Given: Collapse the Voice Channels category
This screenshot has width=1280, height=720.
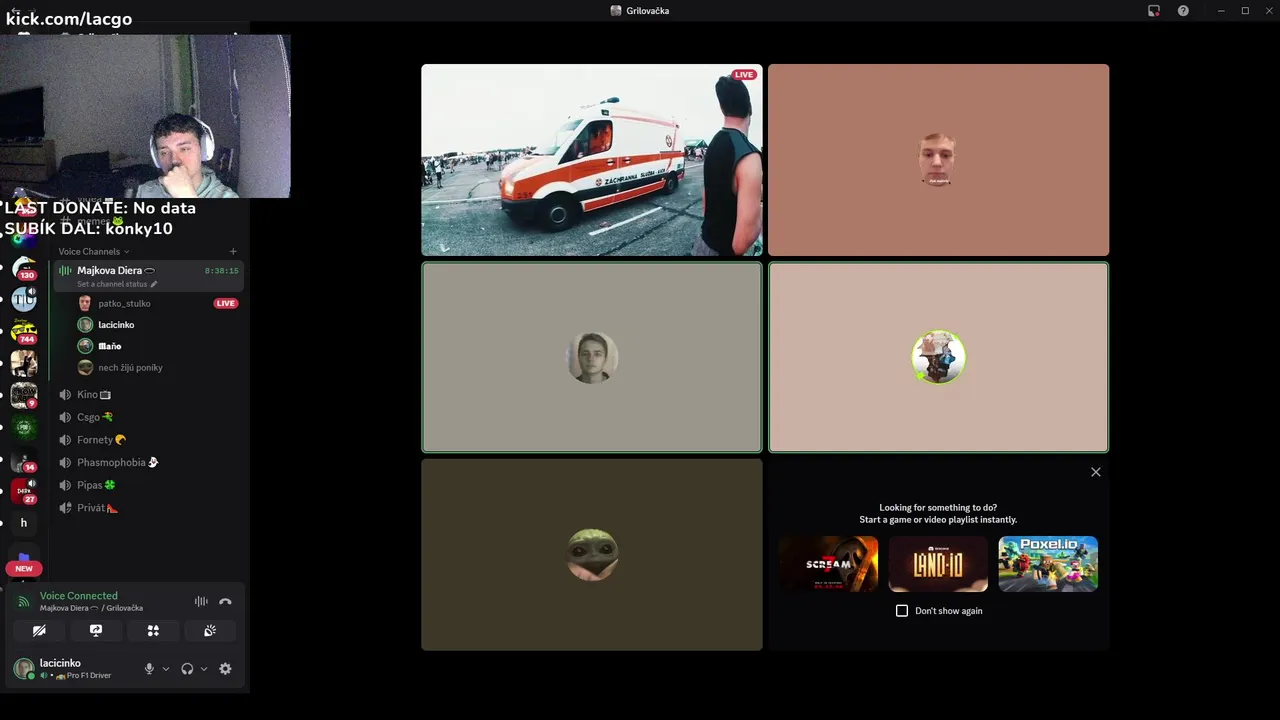Looking at the screenshot, I should point(93,252).
